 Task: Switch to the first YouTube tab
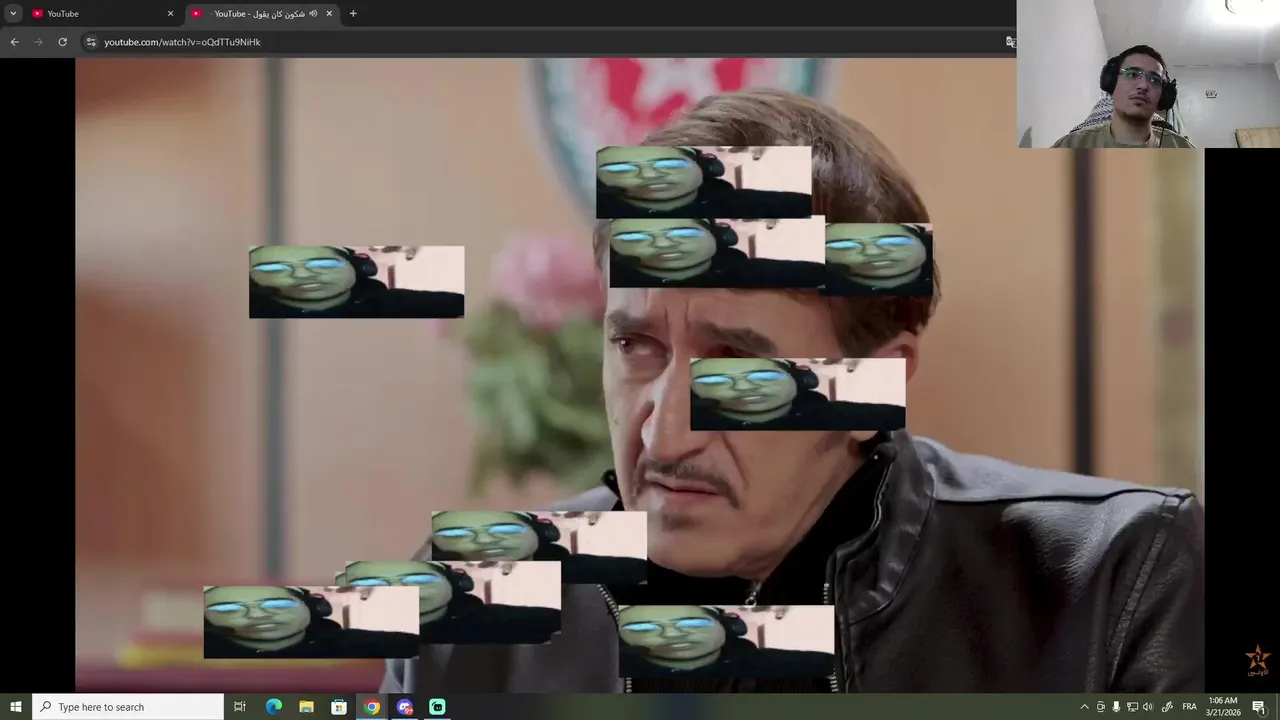[102, 13]
